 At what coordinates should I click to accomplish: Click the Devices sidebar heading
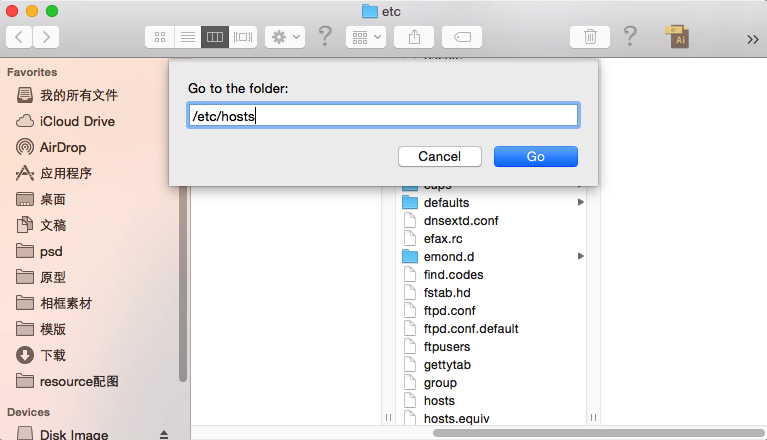pos(28,412)
